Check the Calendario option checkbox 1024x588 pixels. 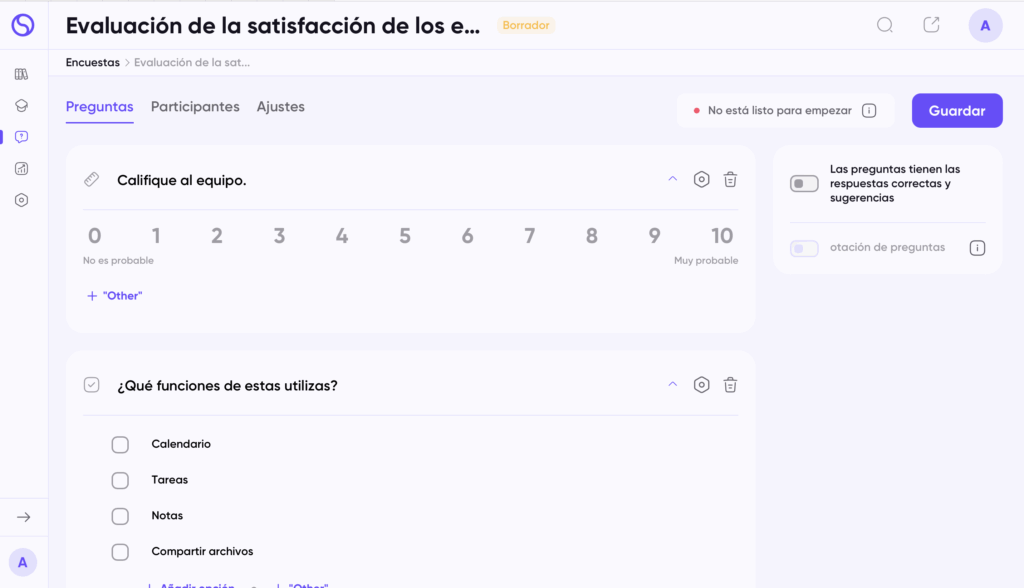[120, 445]
